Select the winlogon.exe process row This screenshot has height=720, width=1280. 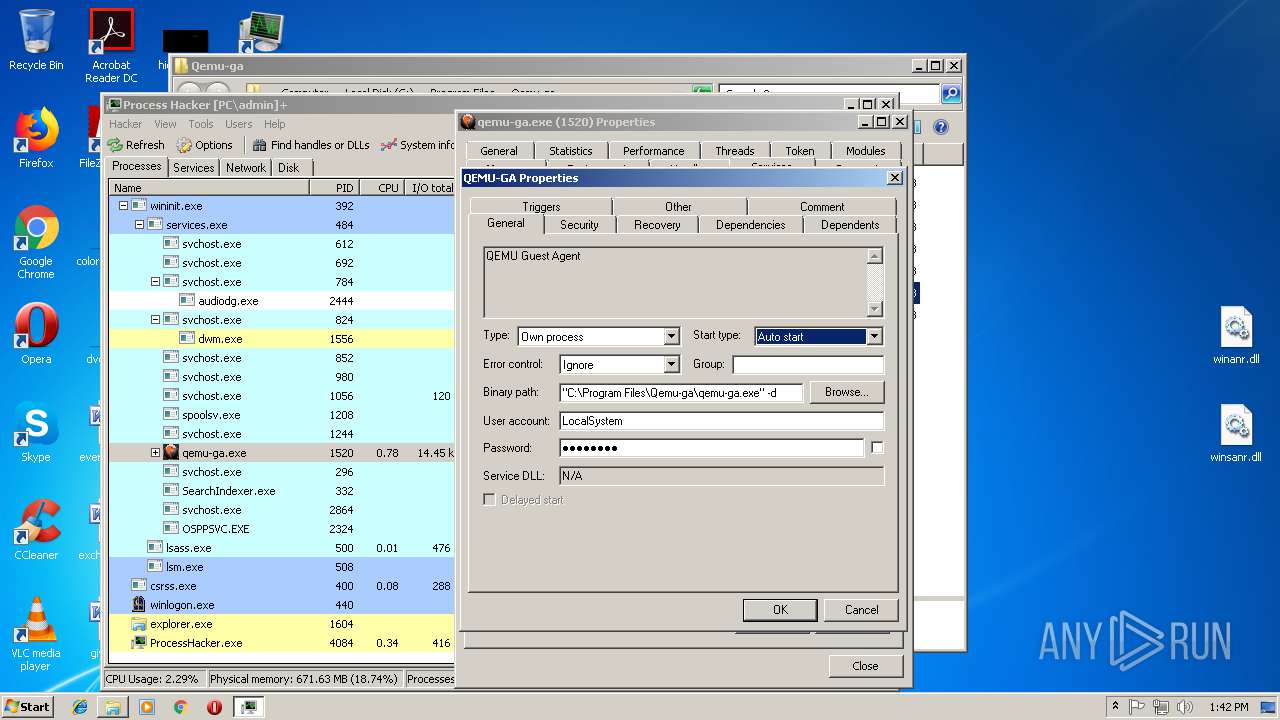click(281, 604)
